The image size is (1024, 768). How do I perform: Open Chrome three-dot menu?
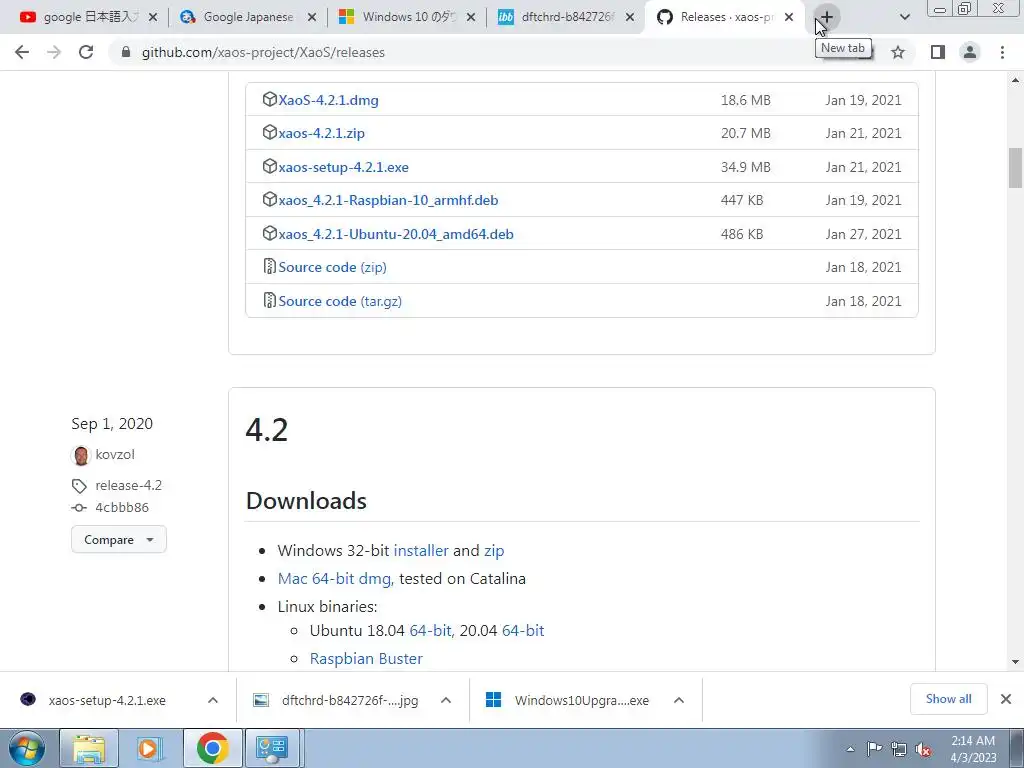coord(1002,52)
